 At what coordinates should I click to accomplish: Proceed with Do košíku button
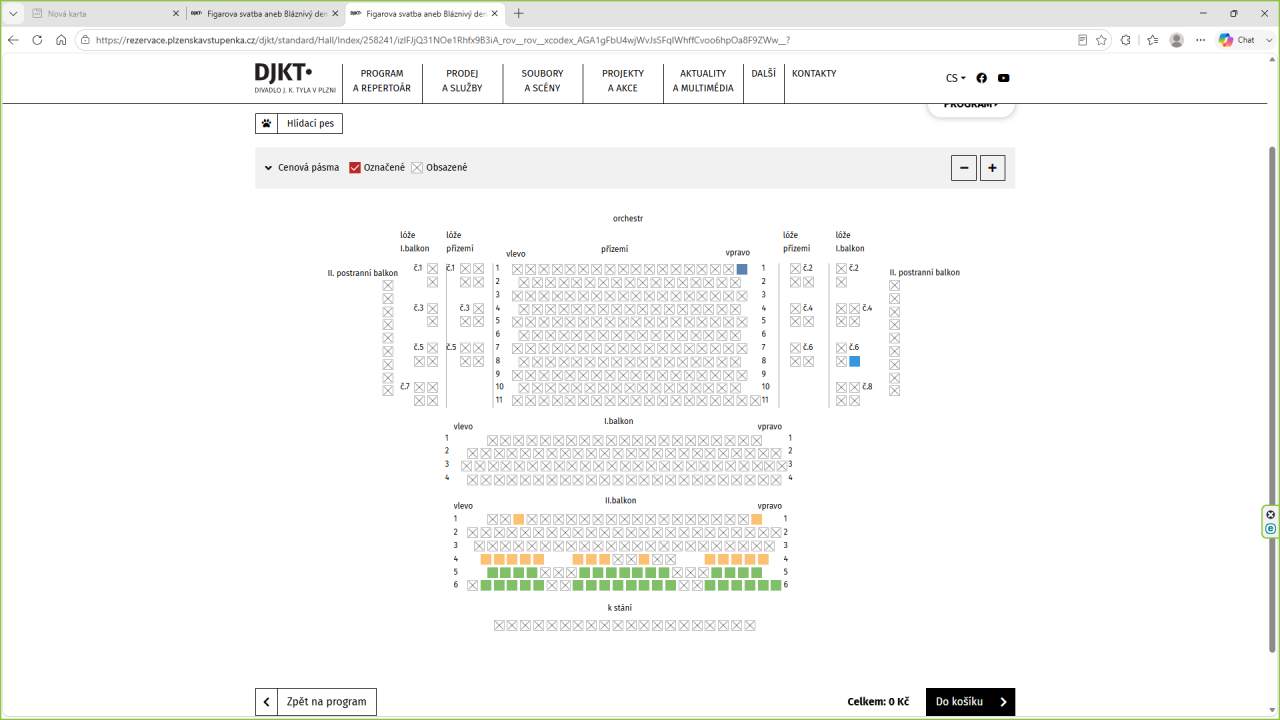click(x=970, y=702)
